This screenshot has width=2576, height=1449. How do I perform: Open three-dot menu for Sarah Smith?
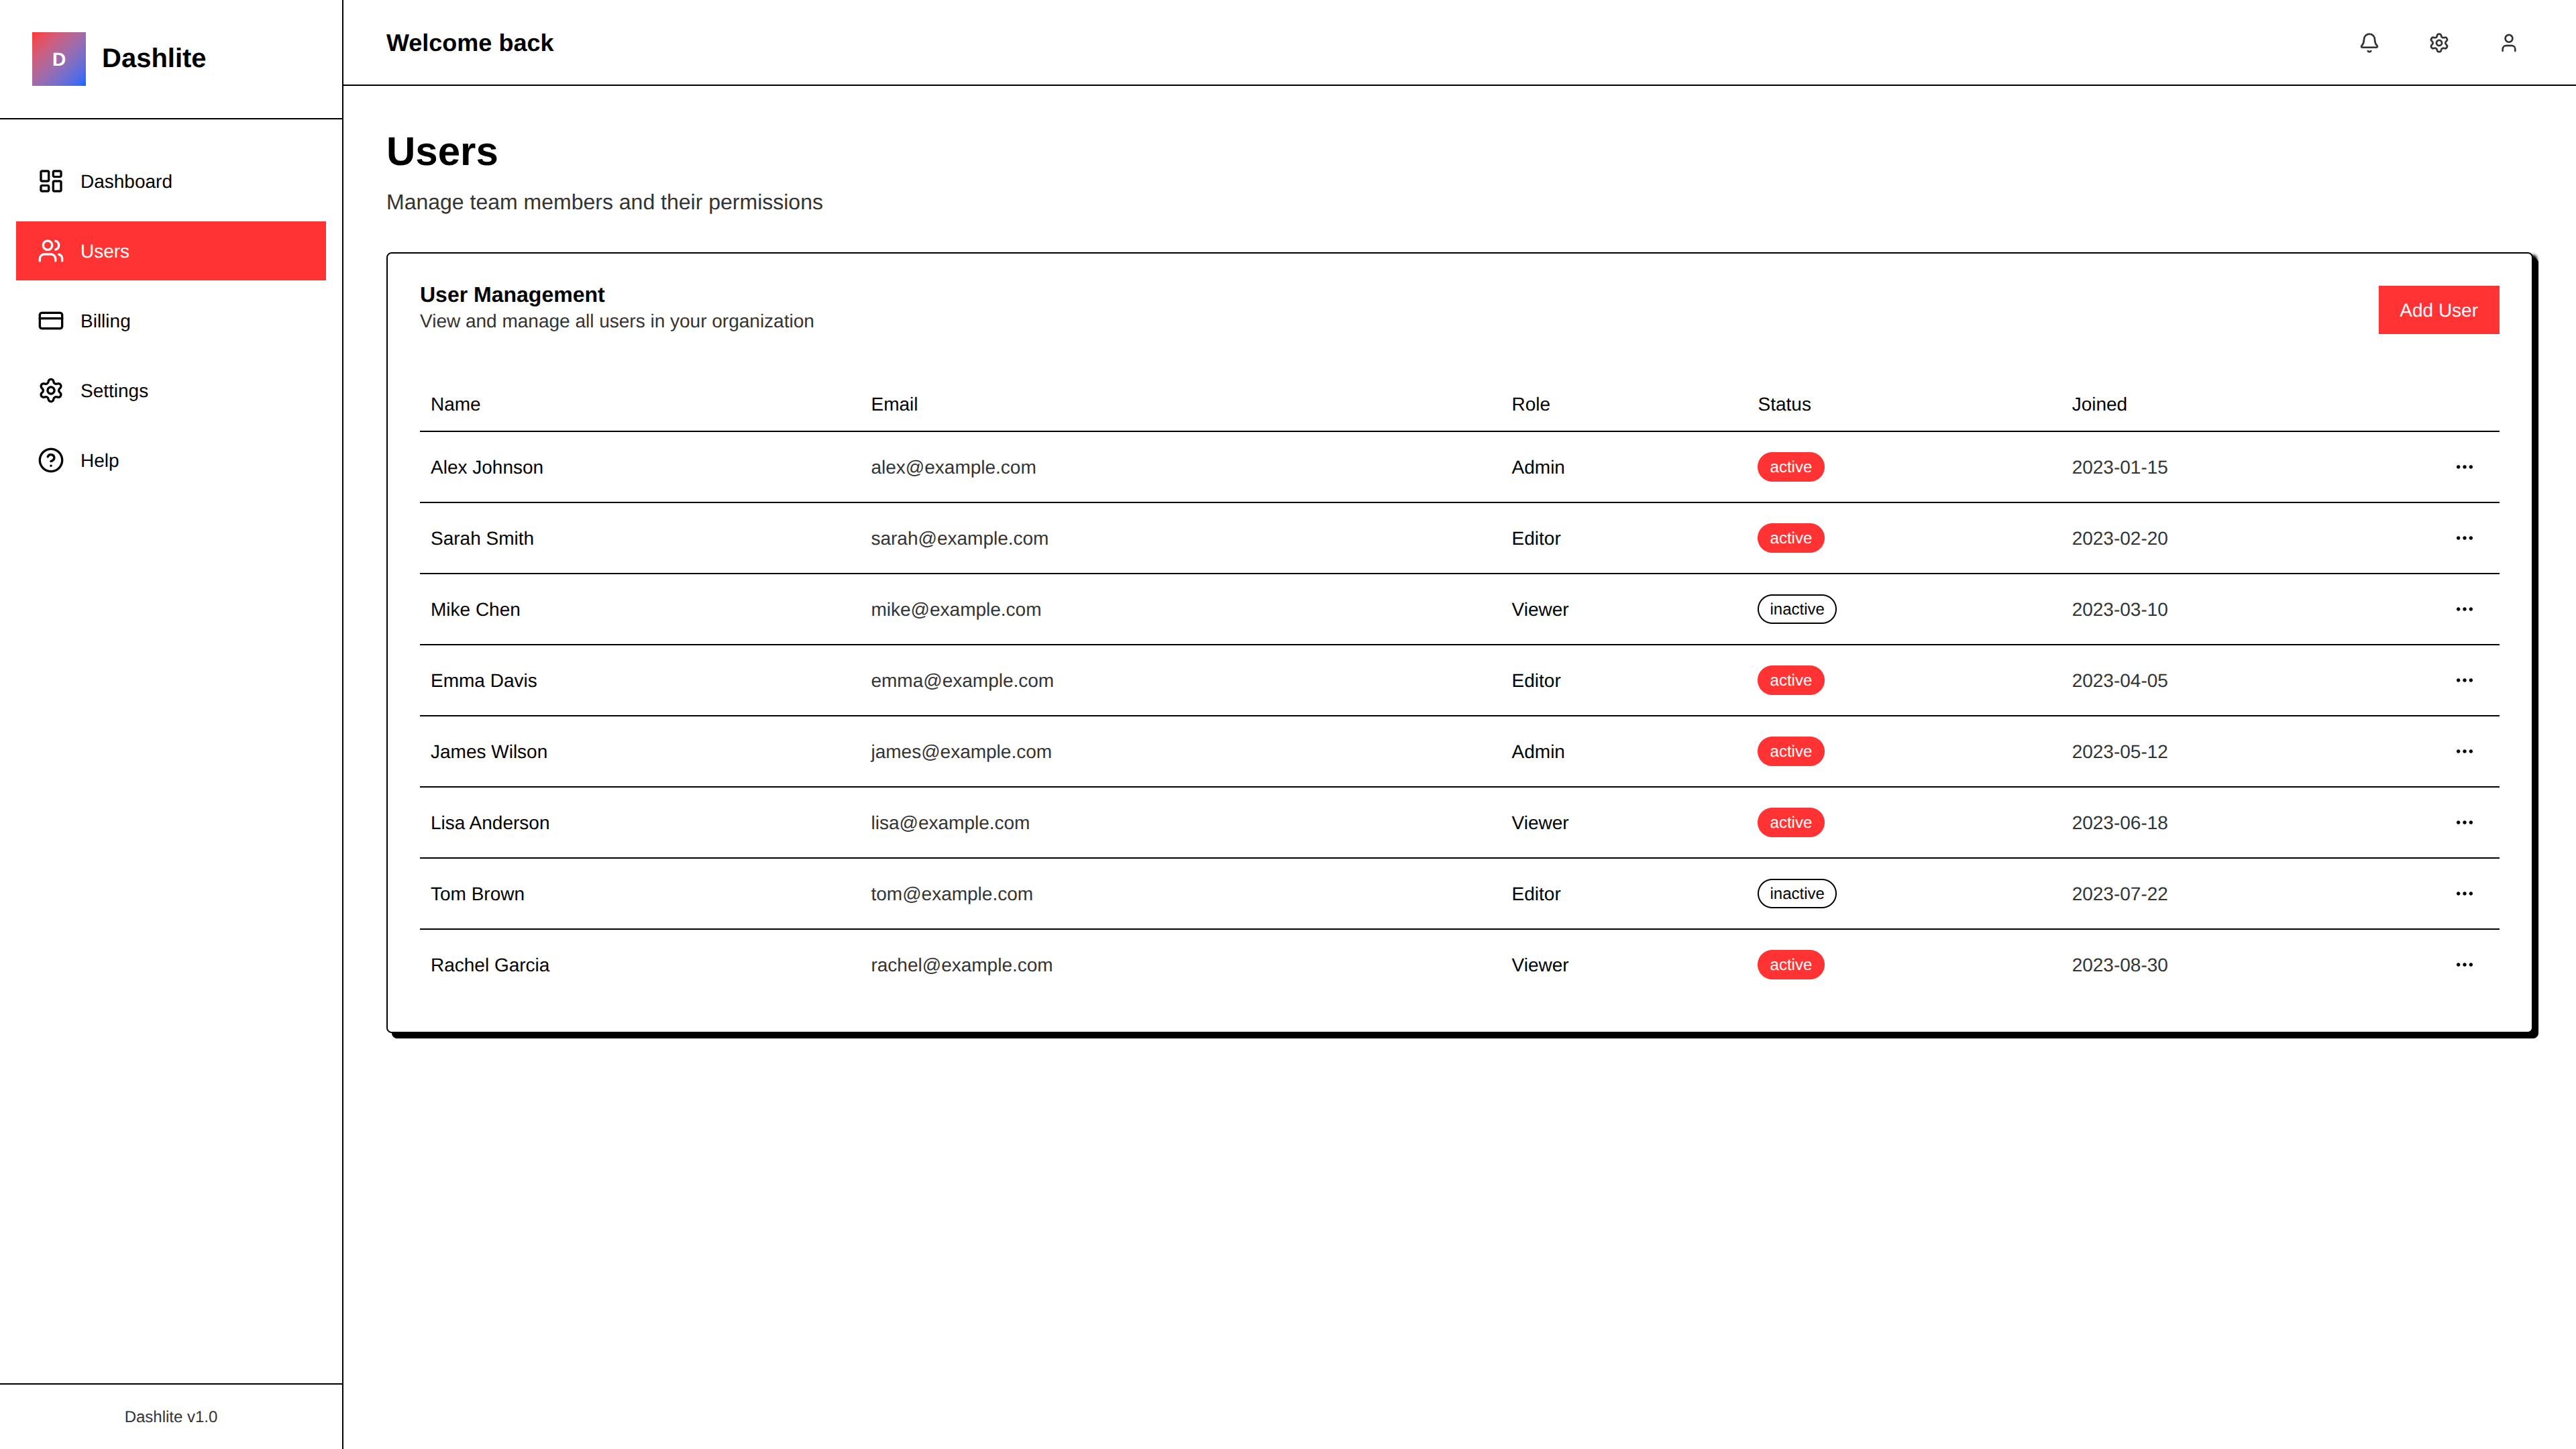(x=2464, y=538)
